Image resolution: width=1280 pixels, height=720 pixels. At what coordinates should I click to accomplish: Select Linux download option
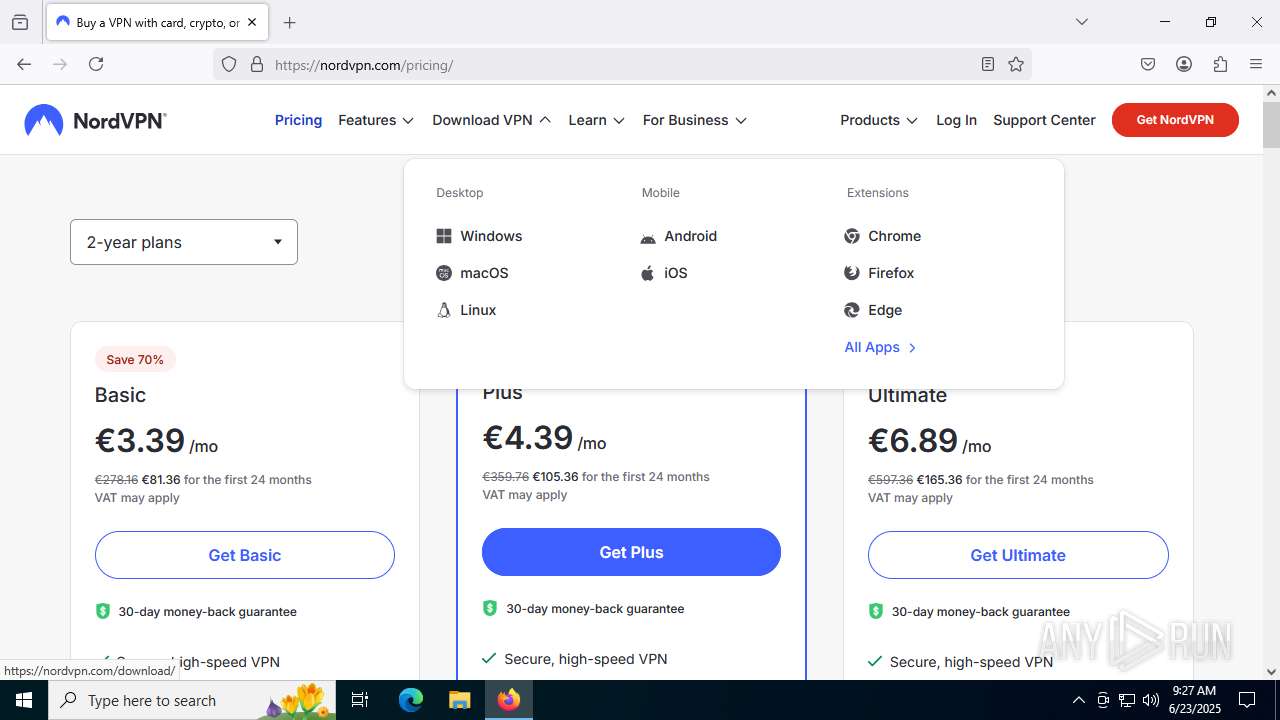[467, 310]
